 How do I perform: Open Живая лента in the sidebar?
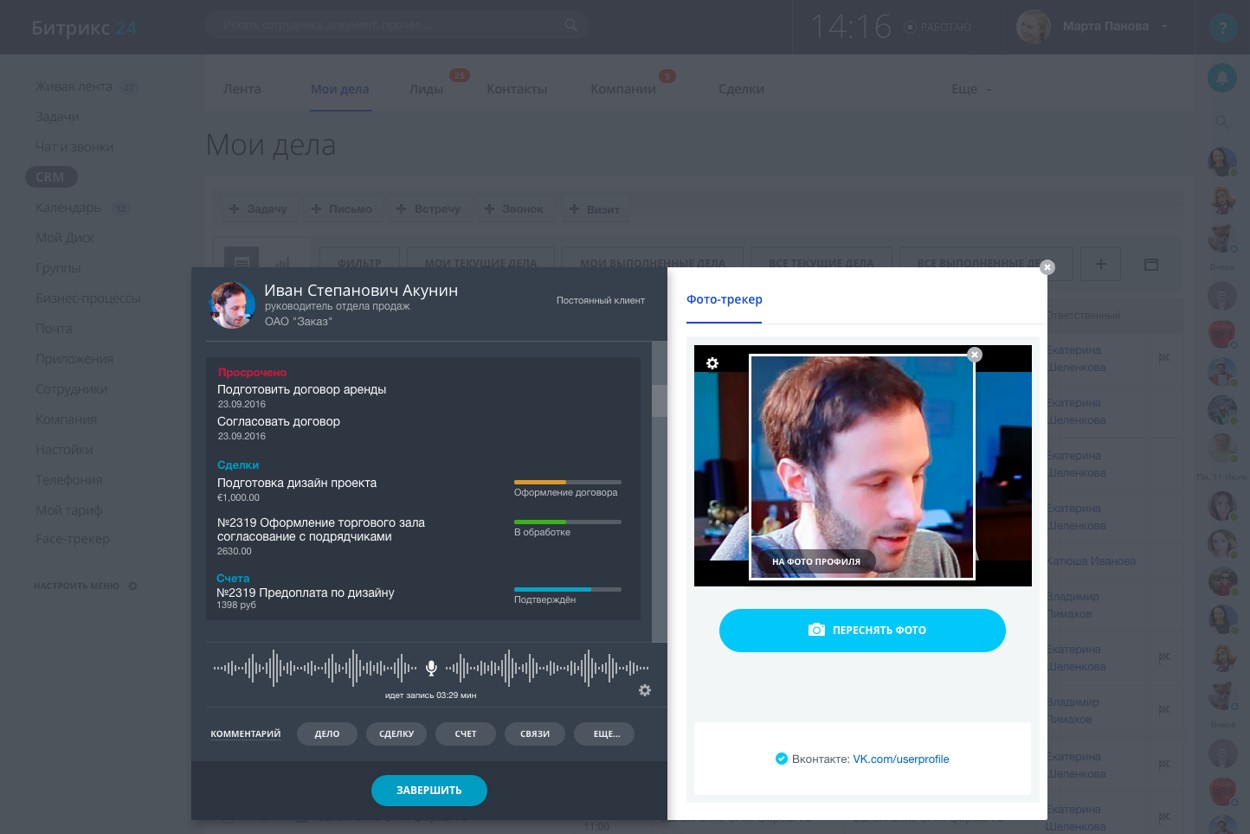[x=74, y=86]
